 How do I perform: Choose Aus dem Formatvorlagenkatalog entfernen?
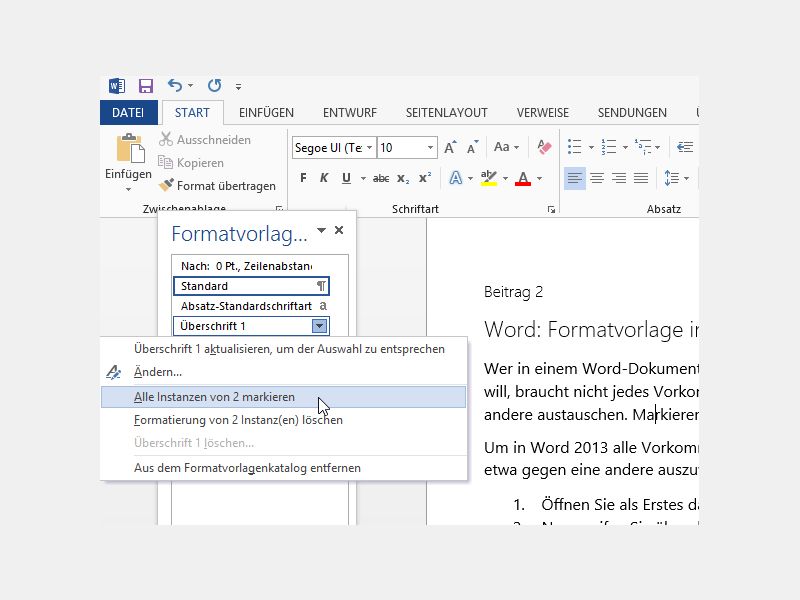284,468
